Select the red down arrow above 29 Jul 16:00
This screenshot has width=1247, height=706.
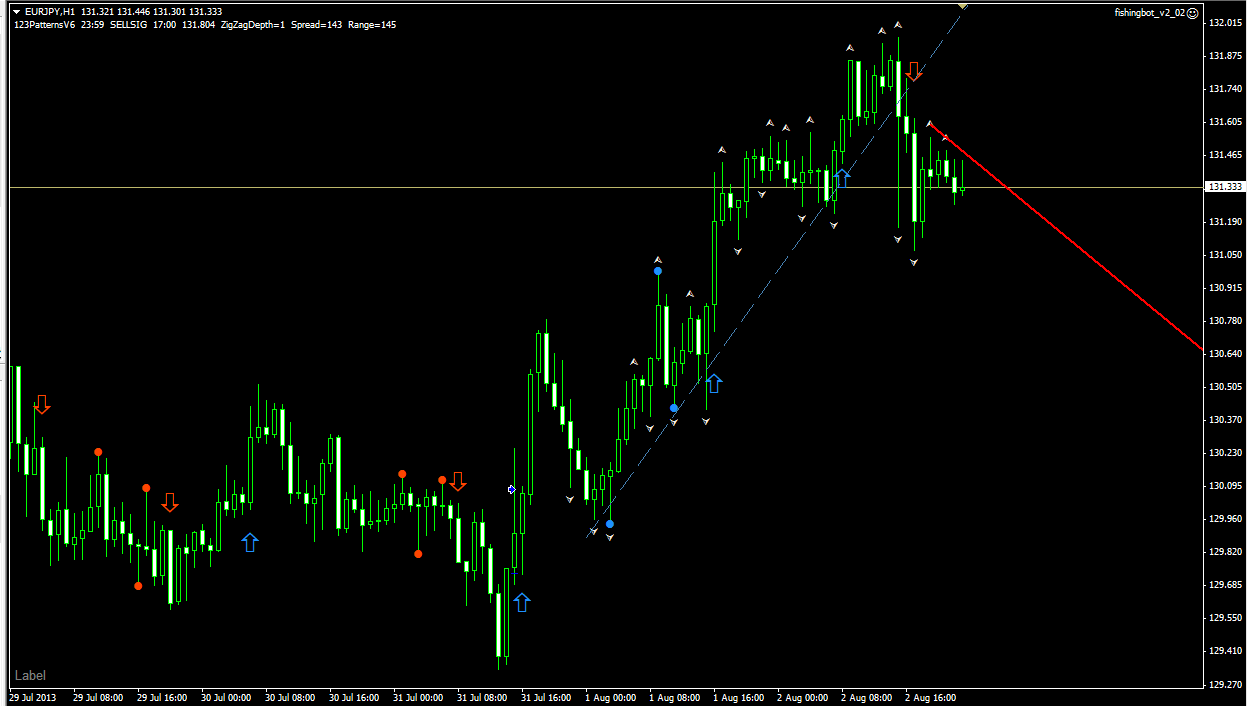[170, 502]
